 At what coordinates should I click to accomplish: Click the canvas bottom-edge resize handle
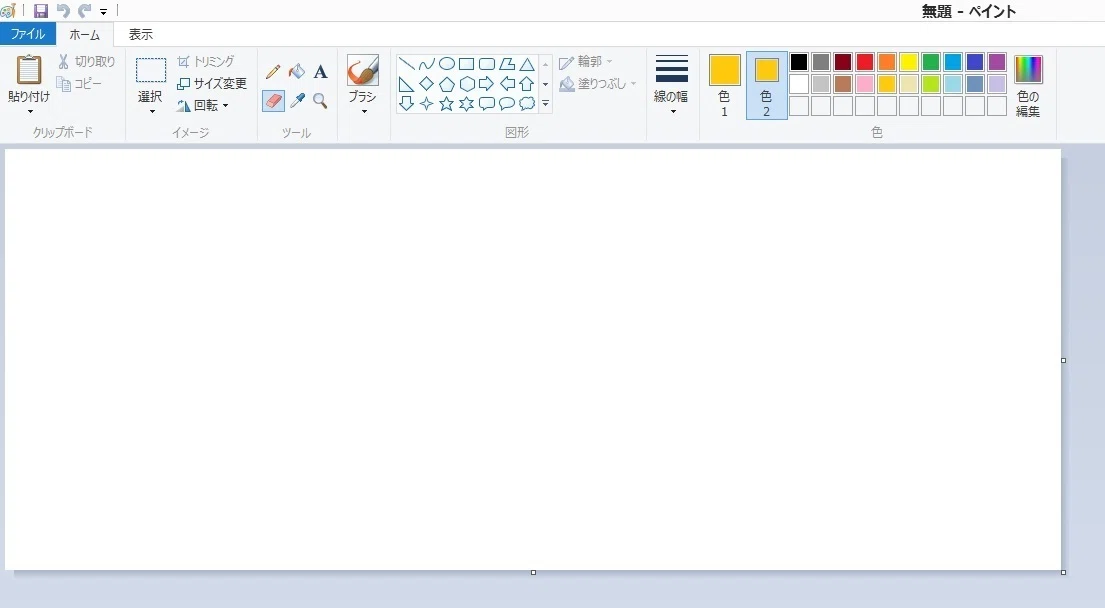pos(533,572)
